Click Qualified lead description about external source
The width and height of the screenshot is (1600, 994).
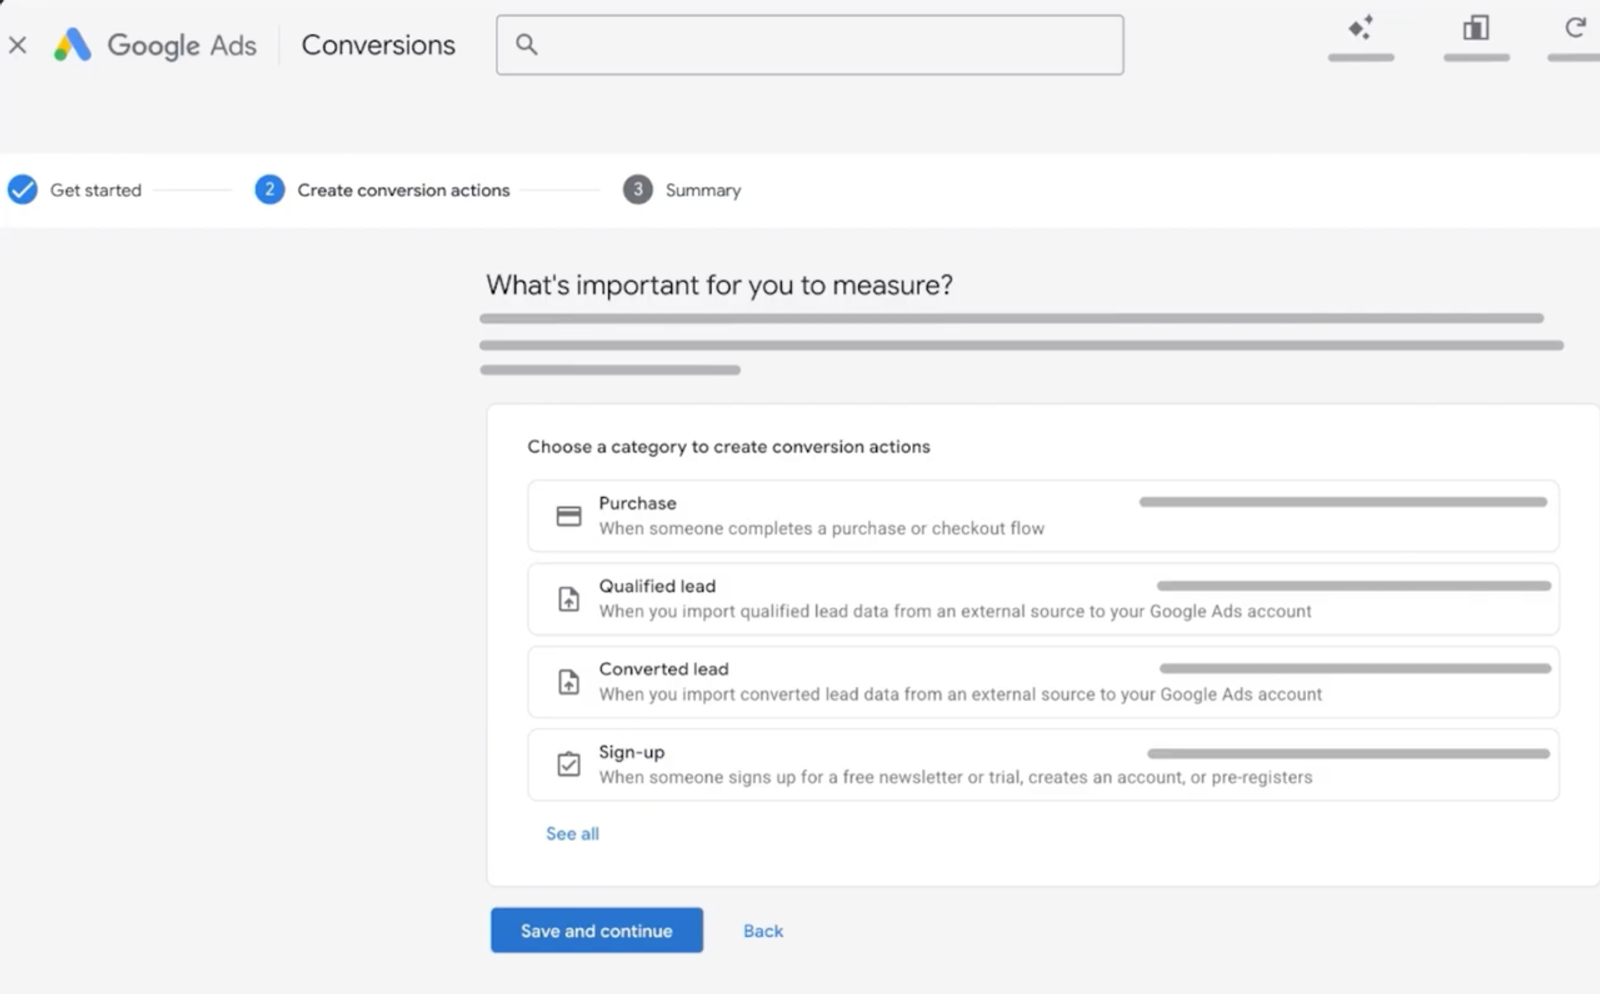955,611
